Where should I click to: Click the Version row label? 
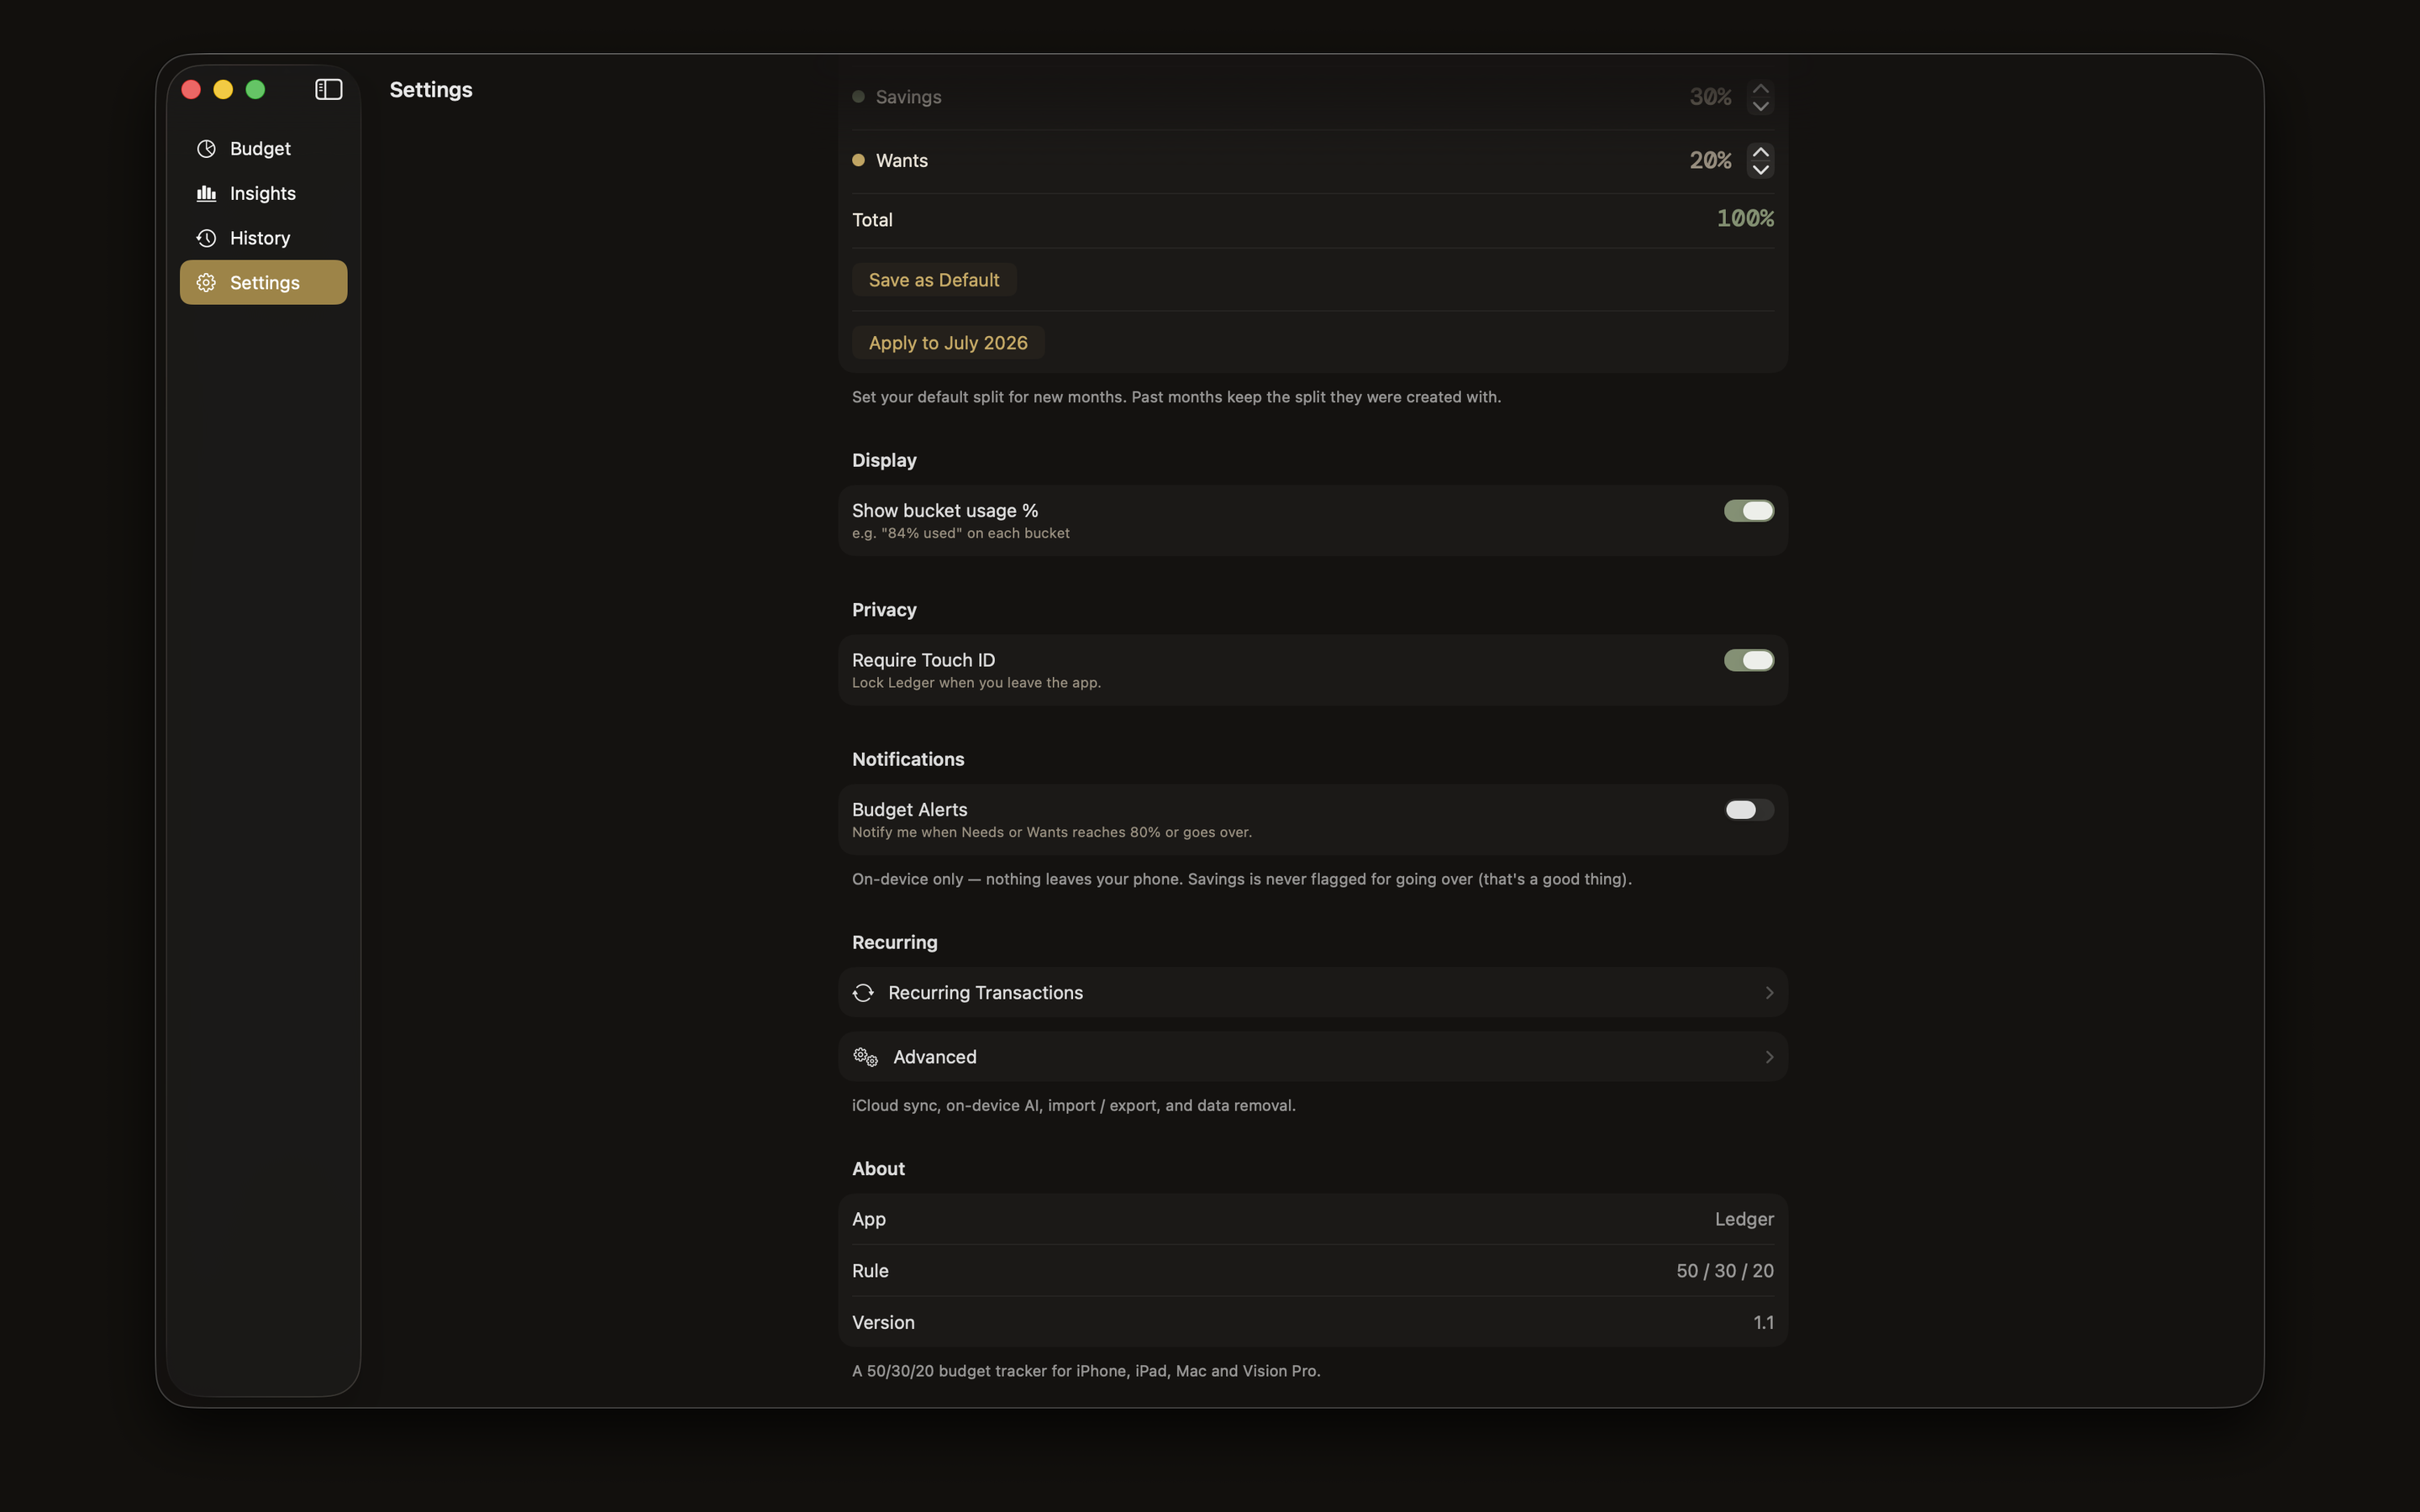pos(883,1323)
